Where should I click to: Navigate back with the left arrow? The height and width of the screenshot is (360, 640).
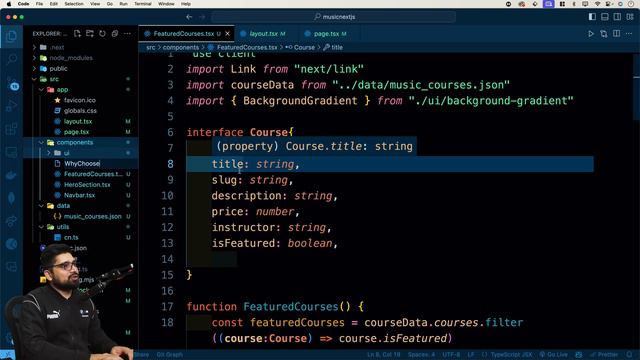(x=189, y=17)
